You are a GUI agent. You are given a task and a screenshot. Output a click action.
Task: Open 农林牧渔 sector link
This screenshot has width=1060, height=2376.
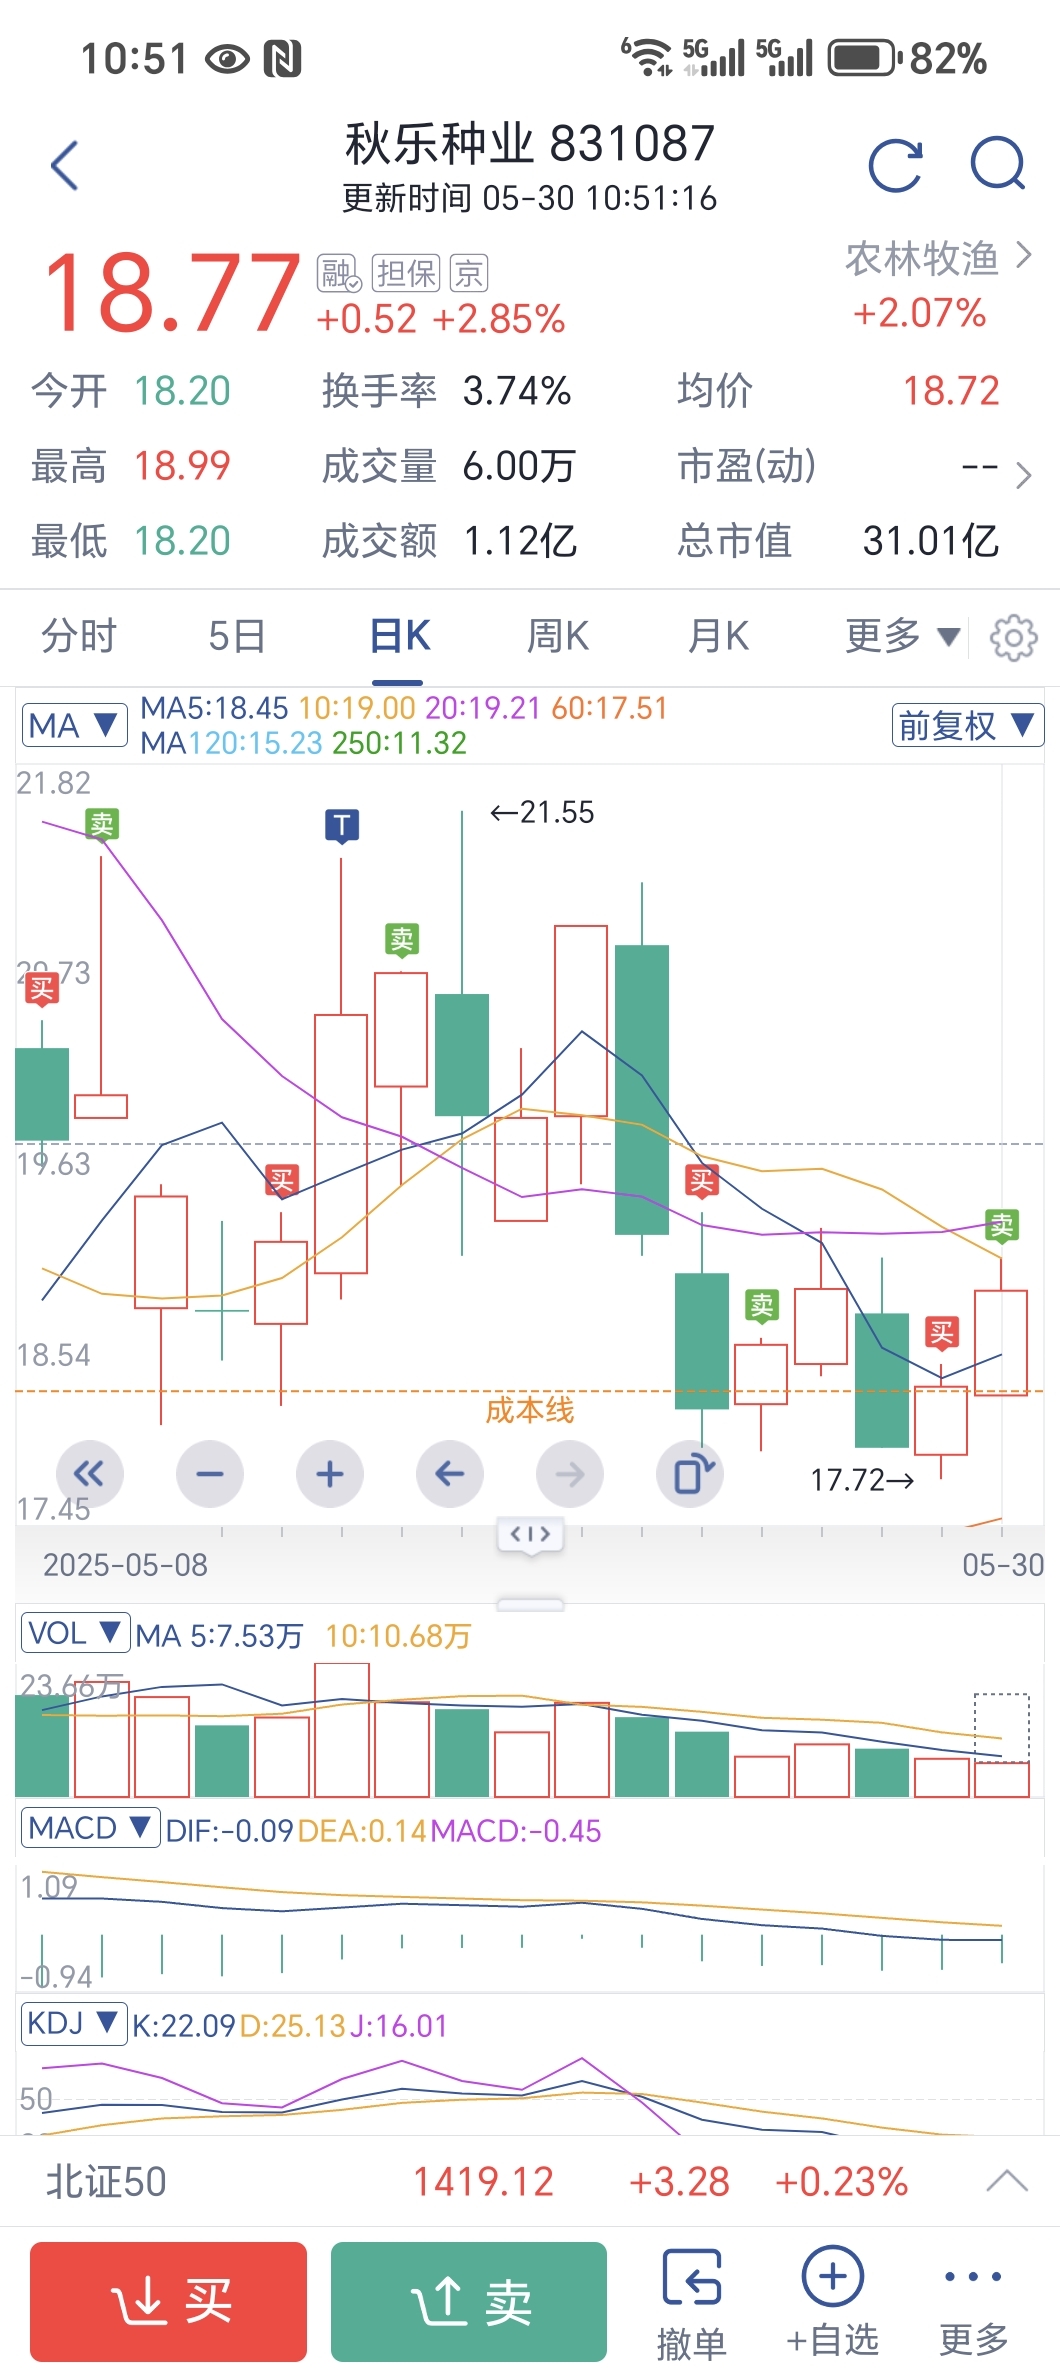point(937,258)
